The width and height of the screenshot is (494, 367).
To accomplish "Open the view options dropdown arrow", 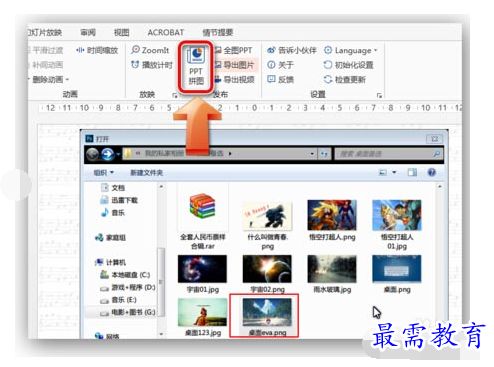I will [394, 172].
